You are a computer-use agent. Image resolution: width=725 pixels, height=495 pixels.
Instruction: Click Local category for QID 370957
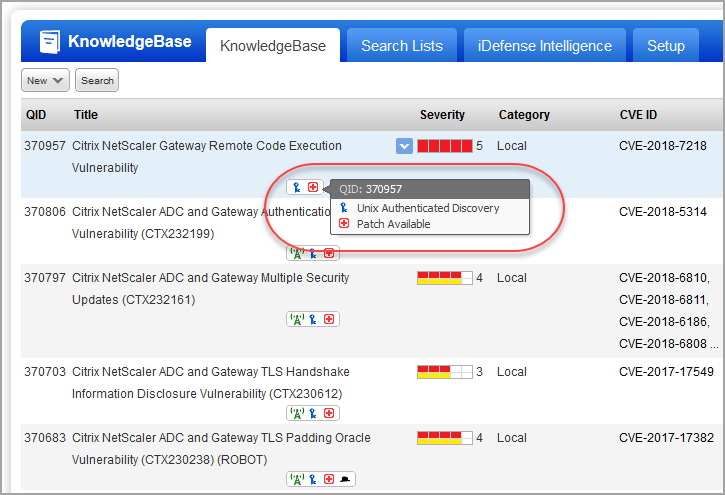click(x=512, y=146)
